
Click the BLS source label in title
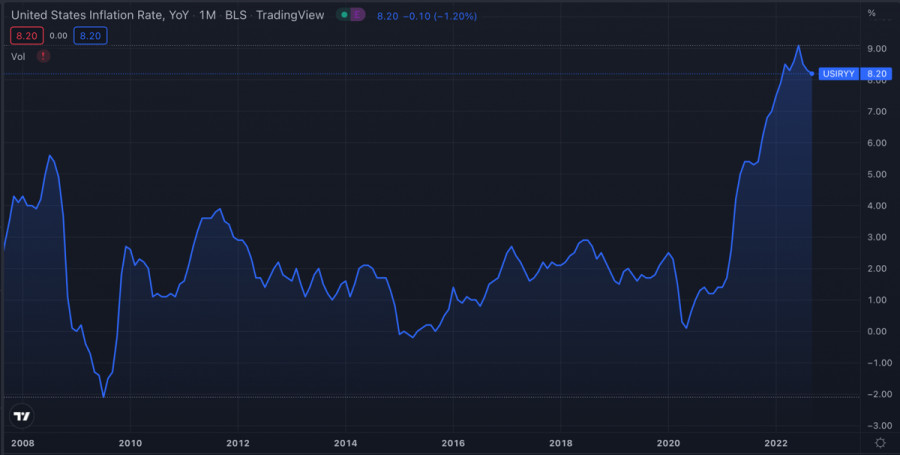click(236, 15)
